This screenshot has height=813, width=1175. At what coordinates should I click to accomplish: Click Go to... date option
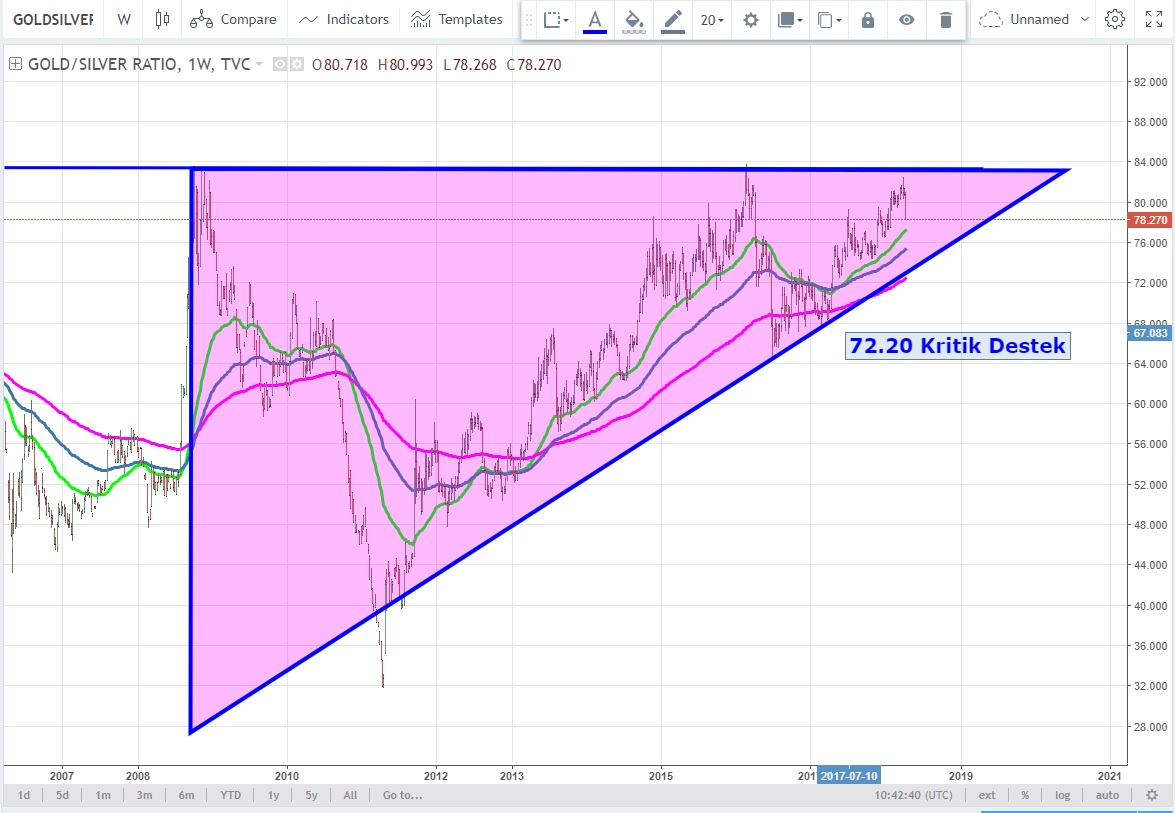[x=402, y=795]
